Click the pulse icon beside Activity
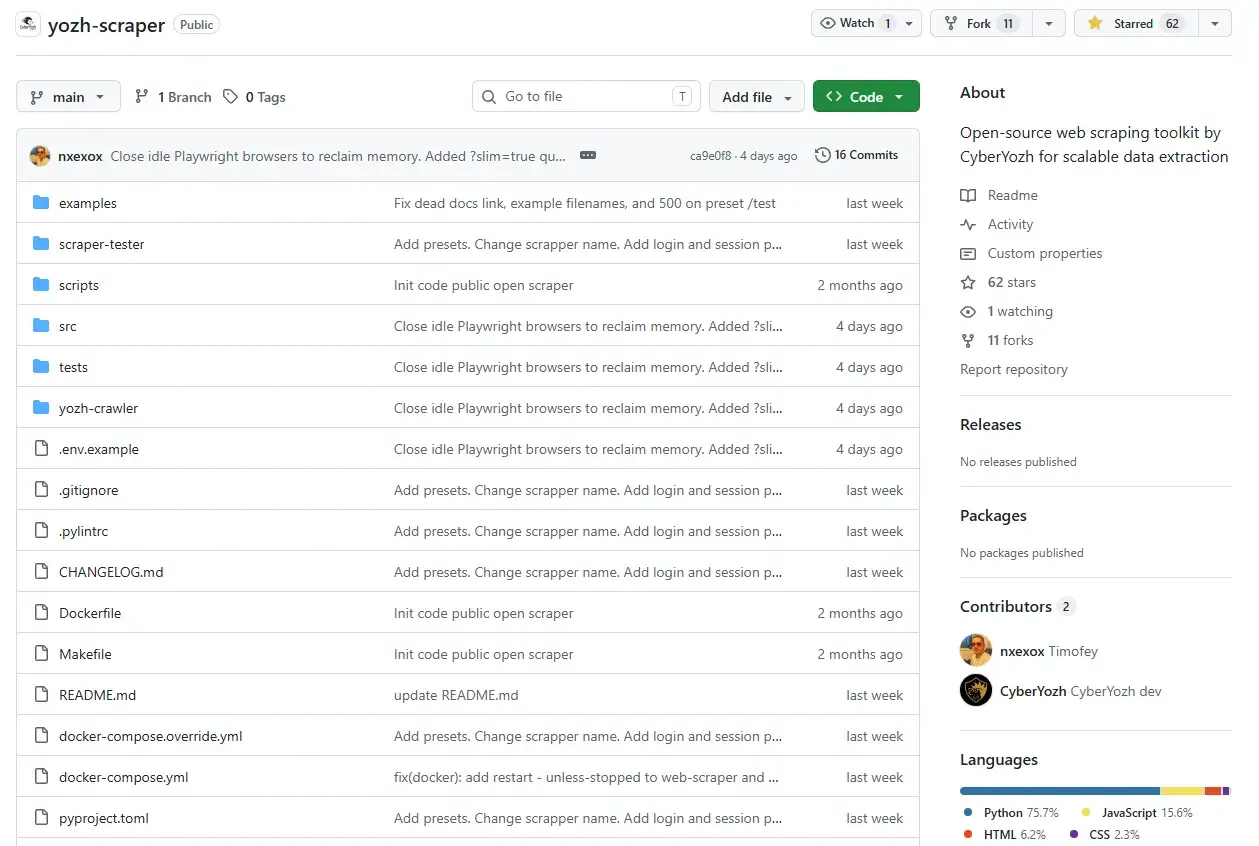1259x846 pixels. click(x=968, y=225)
